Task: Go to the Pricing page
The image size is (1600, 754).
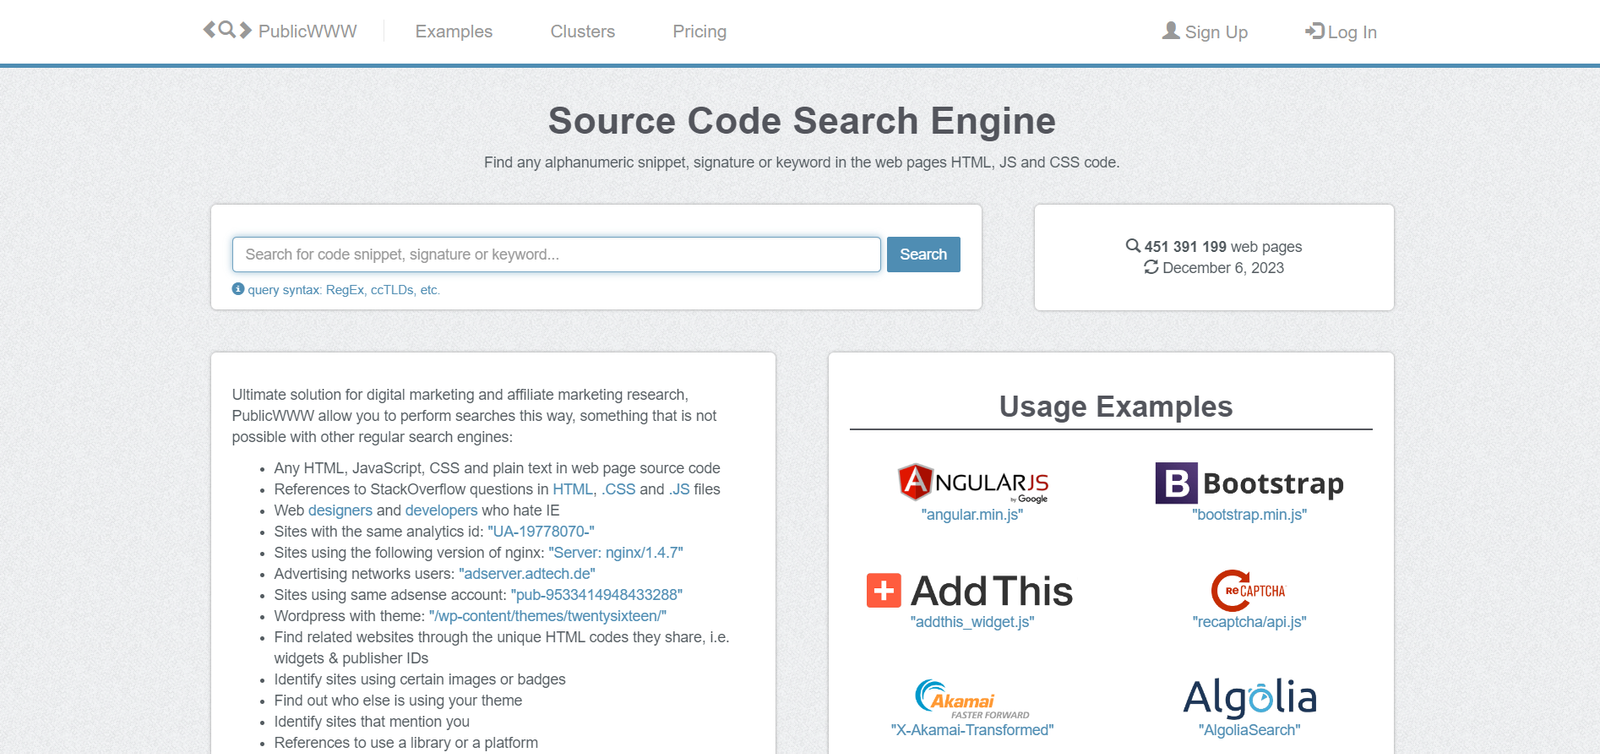Action: pyautogui.click(x=699, y=32)
